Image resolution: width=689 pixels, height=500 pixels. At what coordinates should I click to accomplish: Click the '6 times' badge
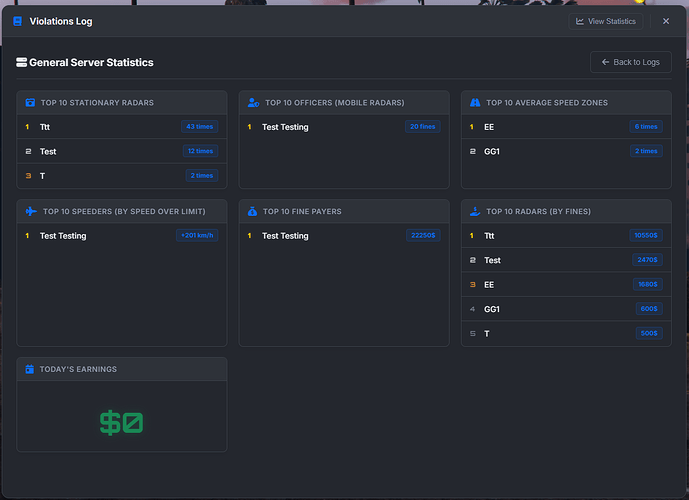(646, 127)
